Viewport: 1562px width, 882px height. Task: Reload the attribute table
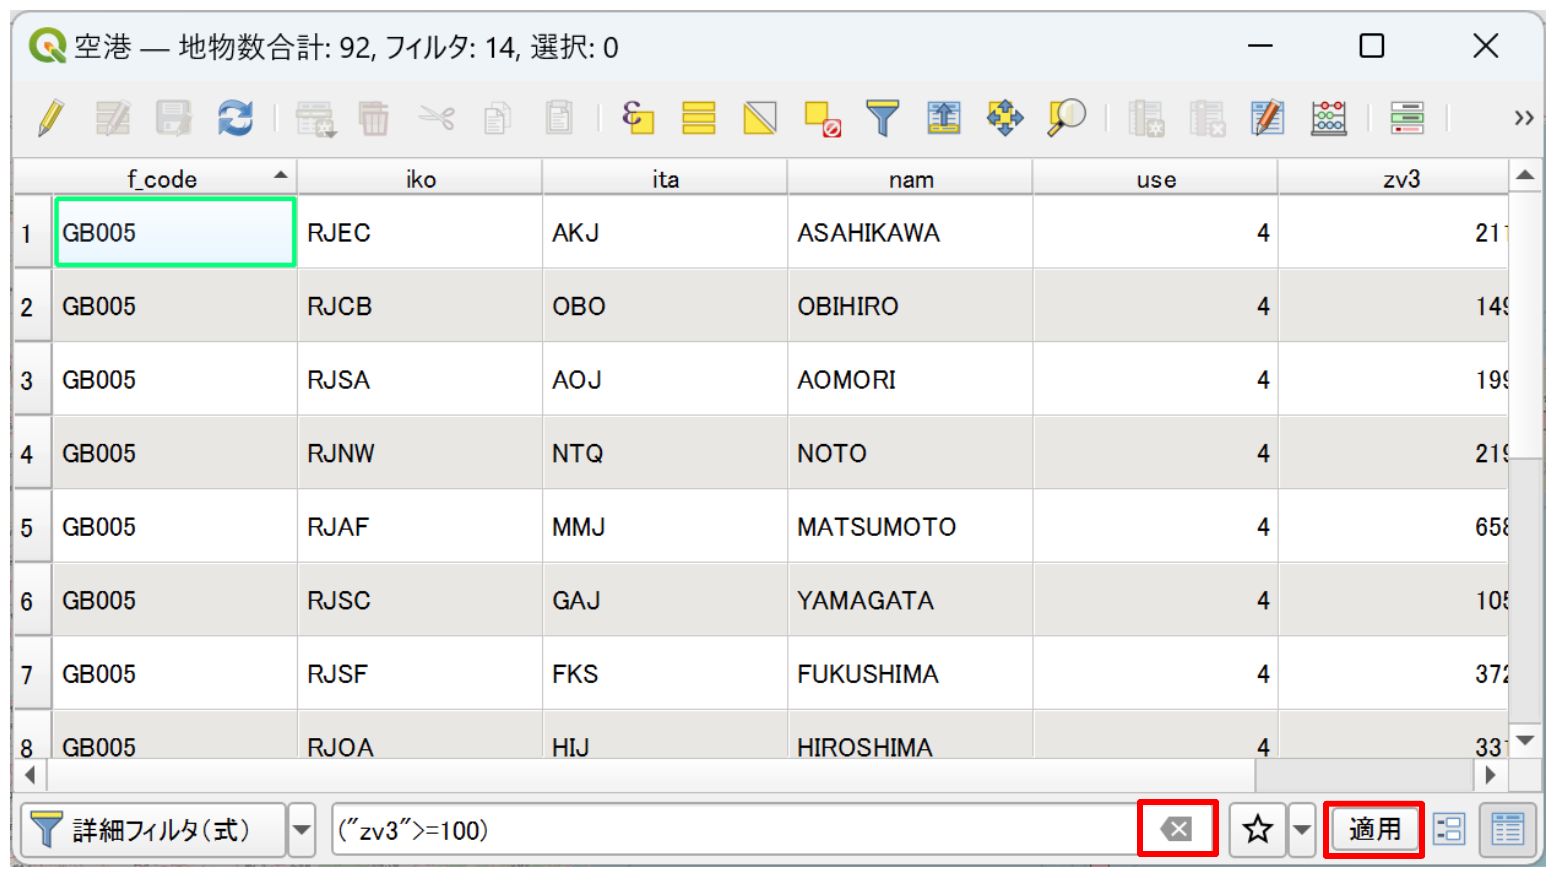[235, 118]
